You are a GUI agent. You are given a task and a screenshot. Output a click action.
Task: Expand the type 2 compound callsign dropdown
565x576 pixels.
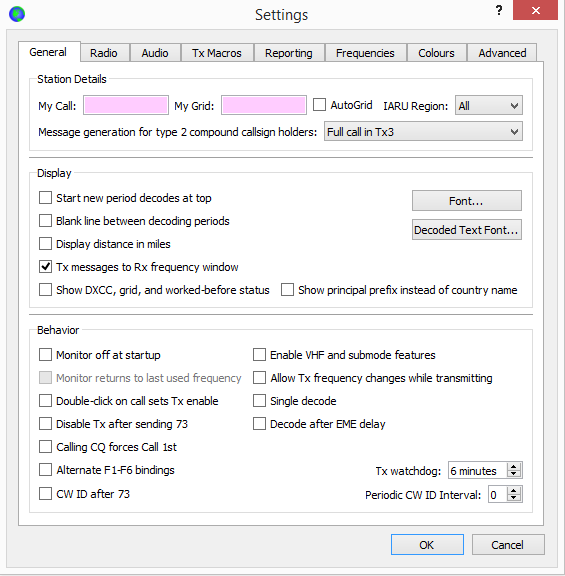[423, 132]
